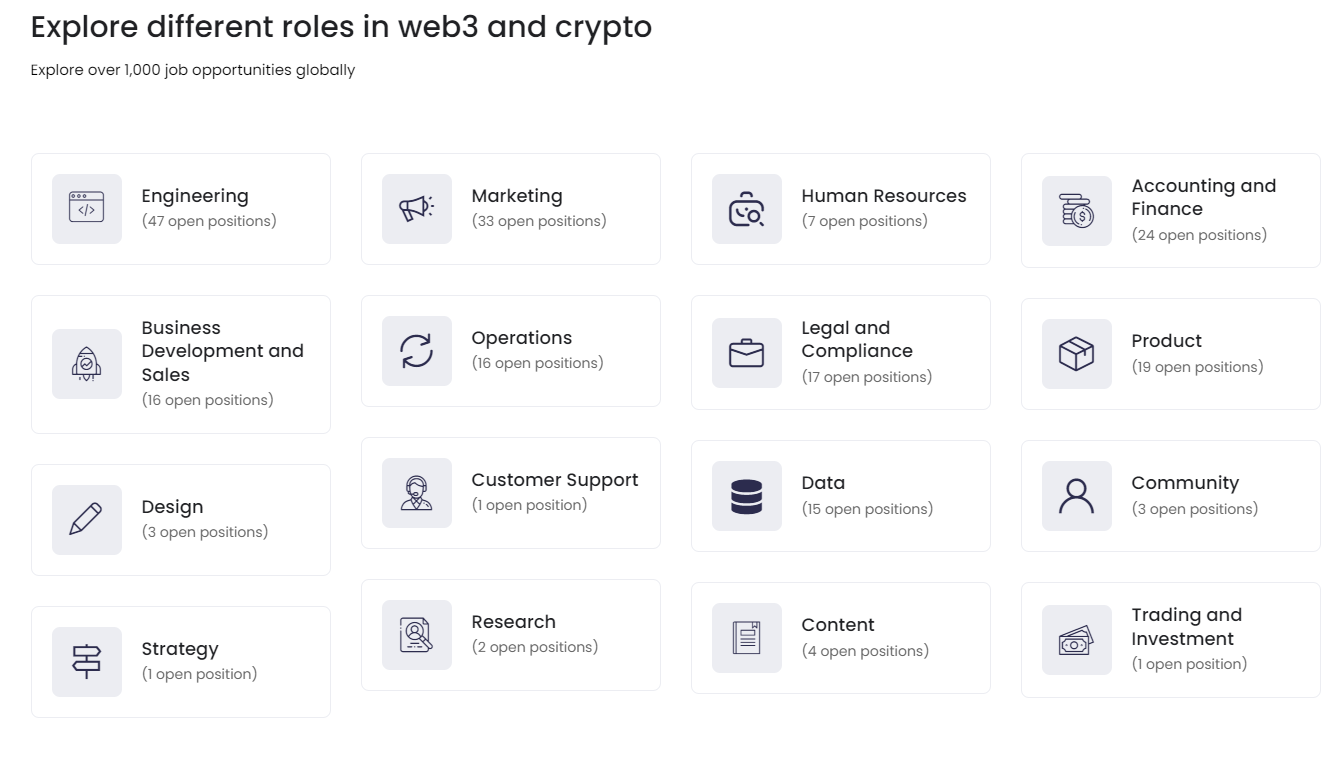Click the Legal and Compliance briefcase icon
The image size is (1341, 758).
tap(746, 351)
